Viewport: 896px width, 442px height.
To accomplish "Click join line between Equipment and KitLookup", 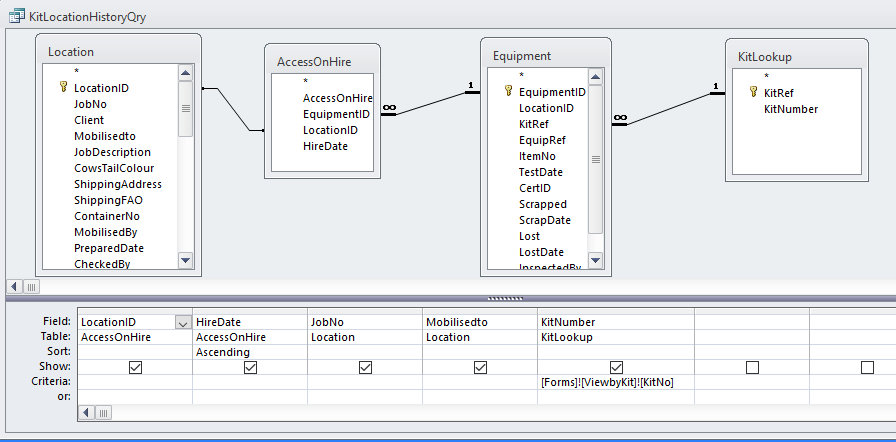I will [669, 109].
